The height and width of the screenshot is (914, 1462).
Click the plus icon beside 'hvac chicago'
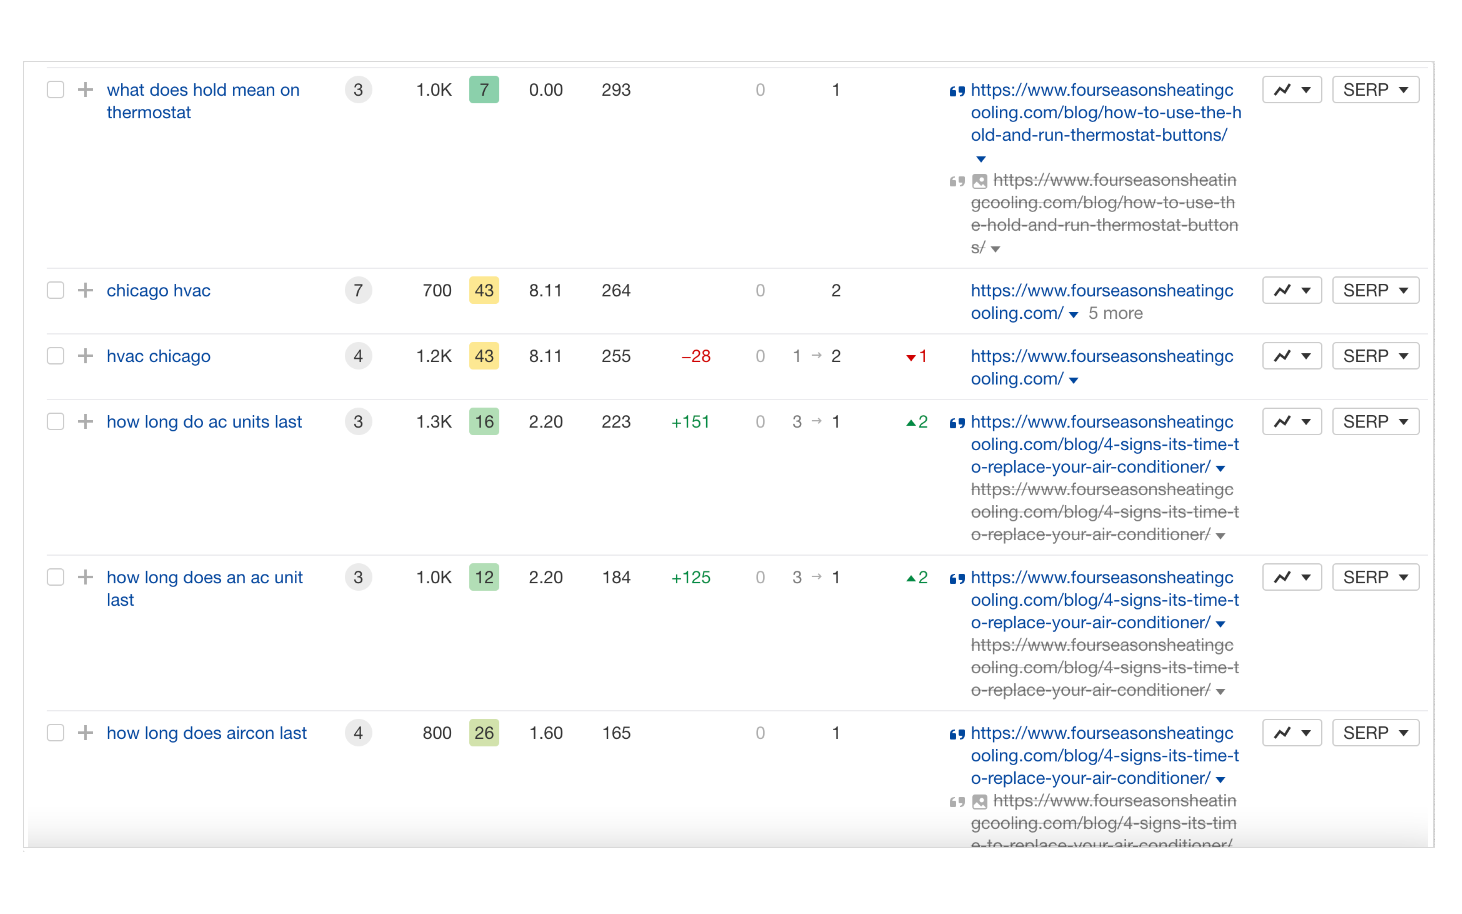click(x=85, y=356)
